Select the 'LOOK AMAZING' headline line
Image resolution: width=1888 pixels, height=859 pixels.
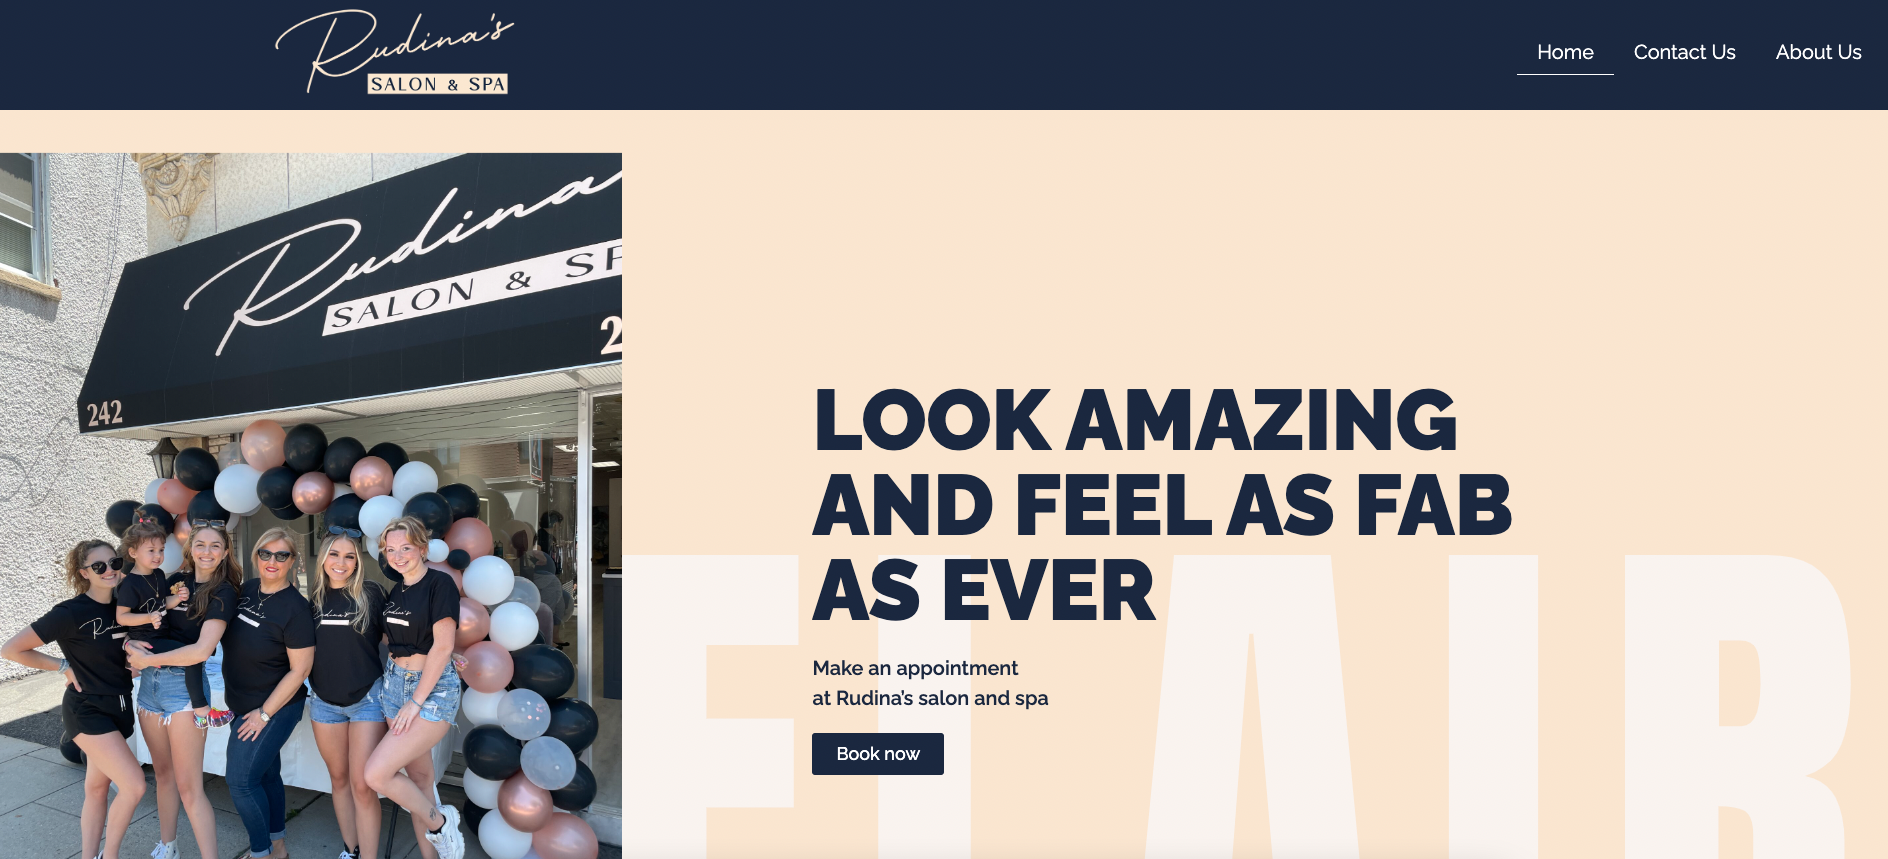[1135, 420]
